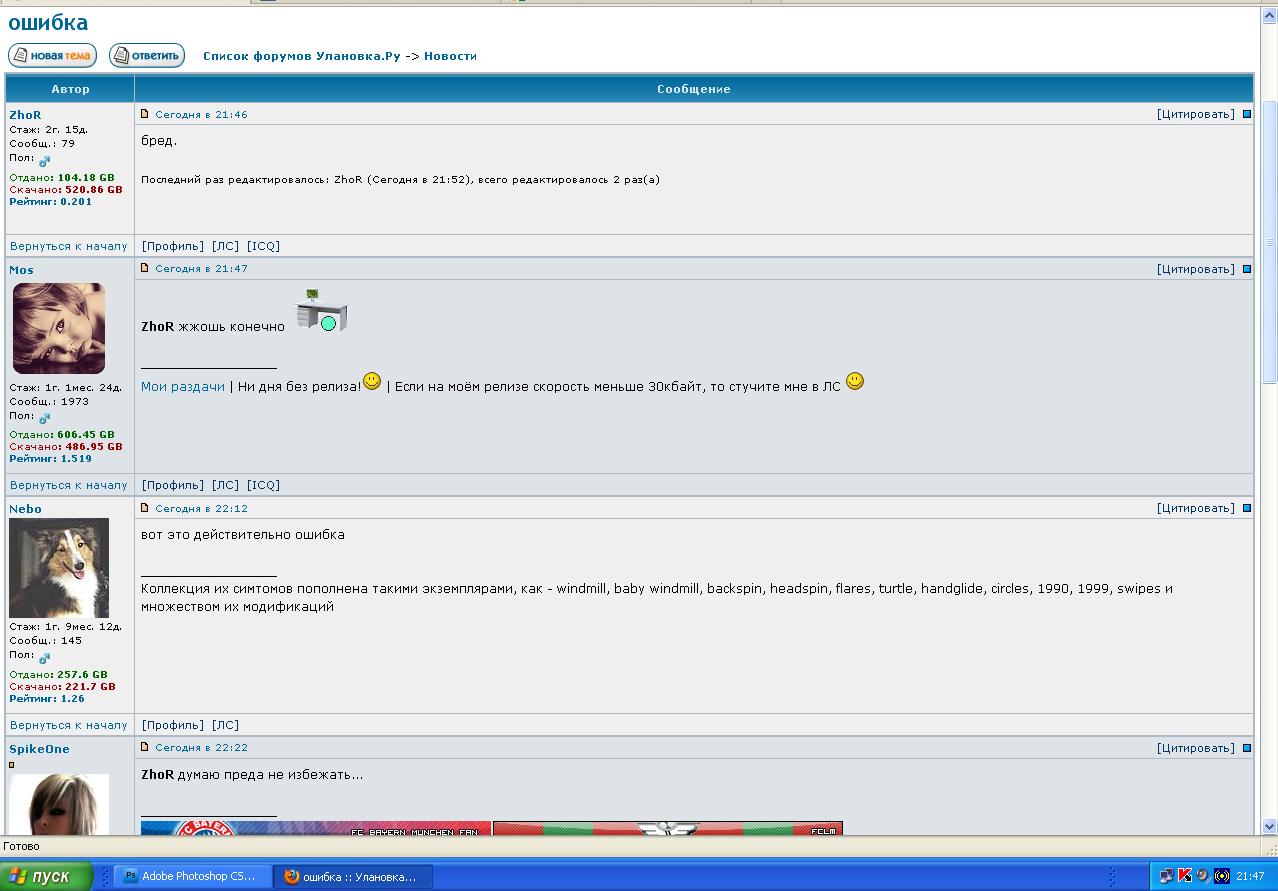
Task: Click the yellow round tray icon beside the clock
Action: click(1222, 876)
